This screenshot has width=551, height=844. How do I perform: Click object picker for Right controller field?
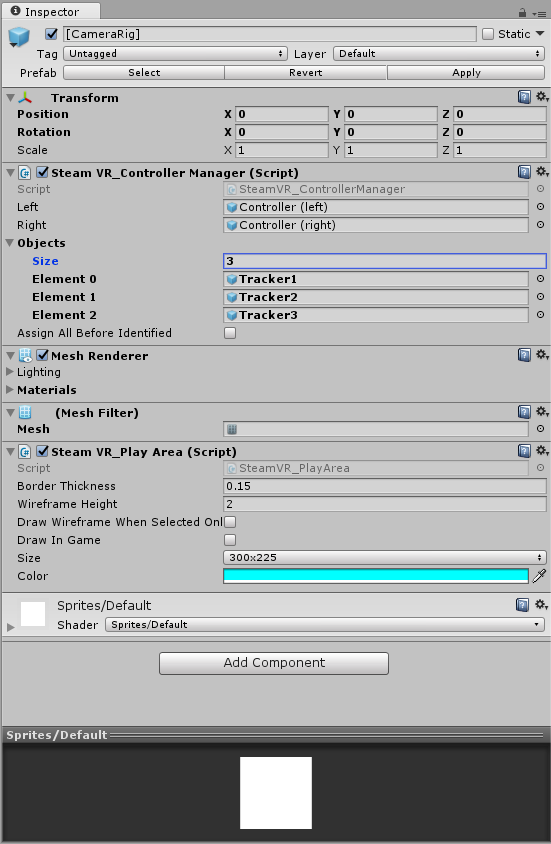[x=540, y=224]
